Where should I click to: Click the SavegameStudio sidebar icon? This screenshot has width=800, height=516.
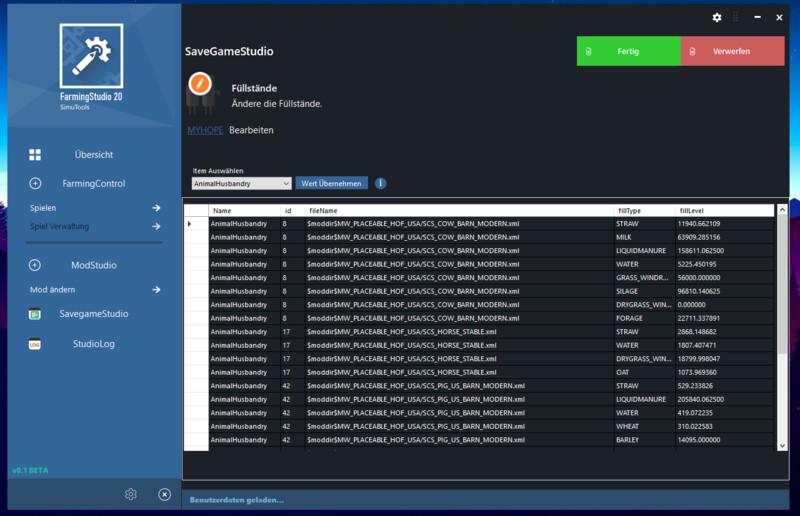[x=35, y=314]
